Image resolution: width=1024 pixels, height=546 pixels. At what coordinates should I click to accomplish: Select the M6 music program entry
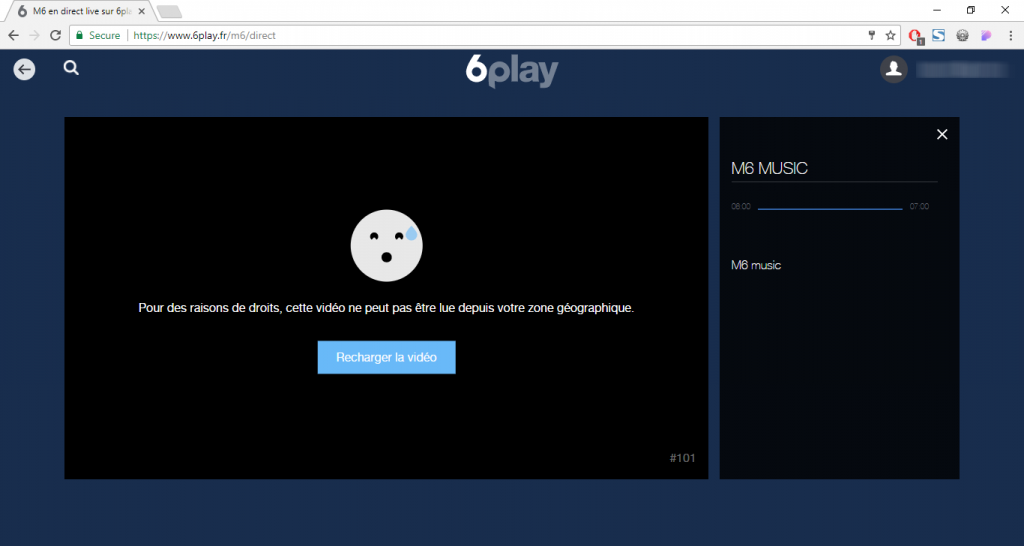[756, 265]
